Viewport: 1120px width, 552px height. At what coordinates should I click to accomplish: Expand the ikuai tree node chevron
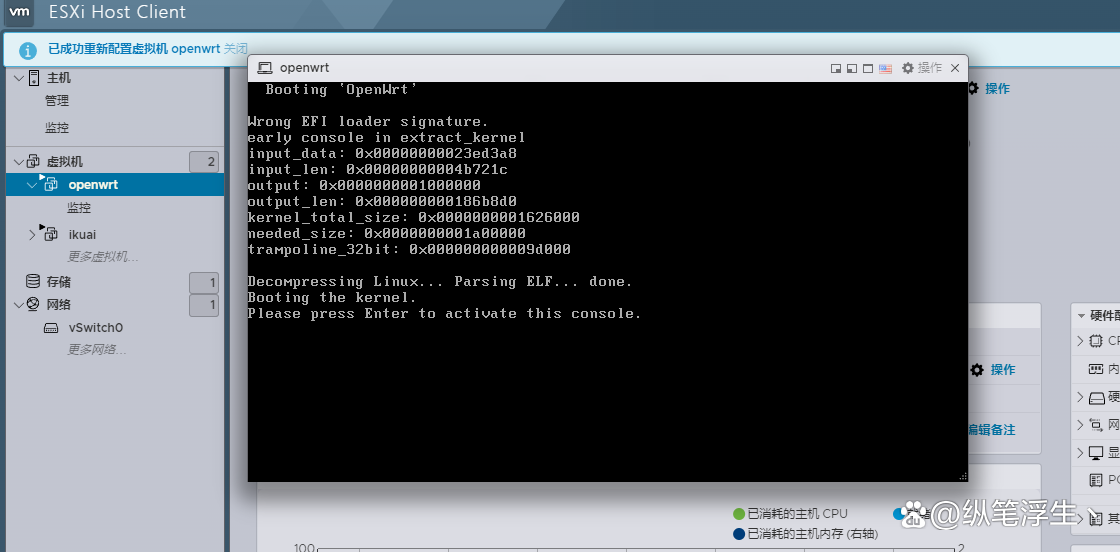click(31, 234)
